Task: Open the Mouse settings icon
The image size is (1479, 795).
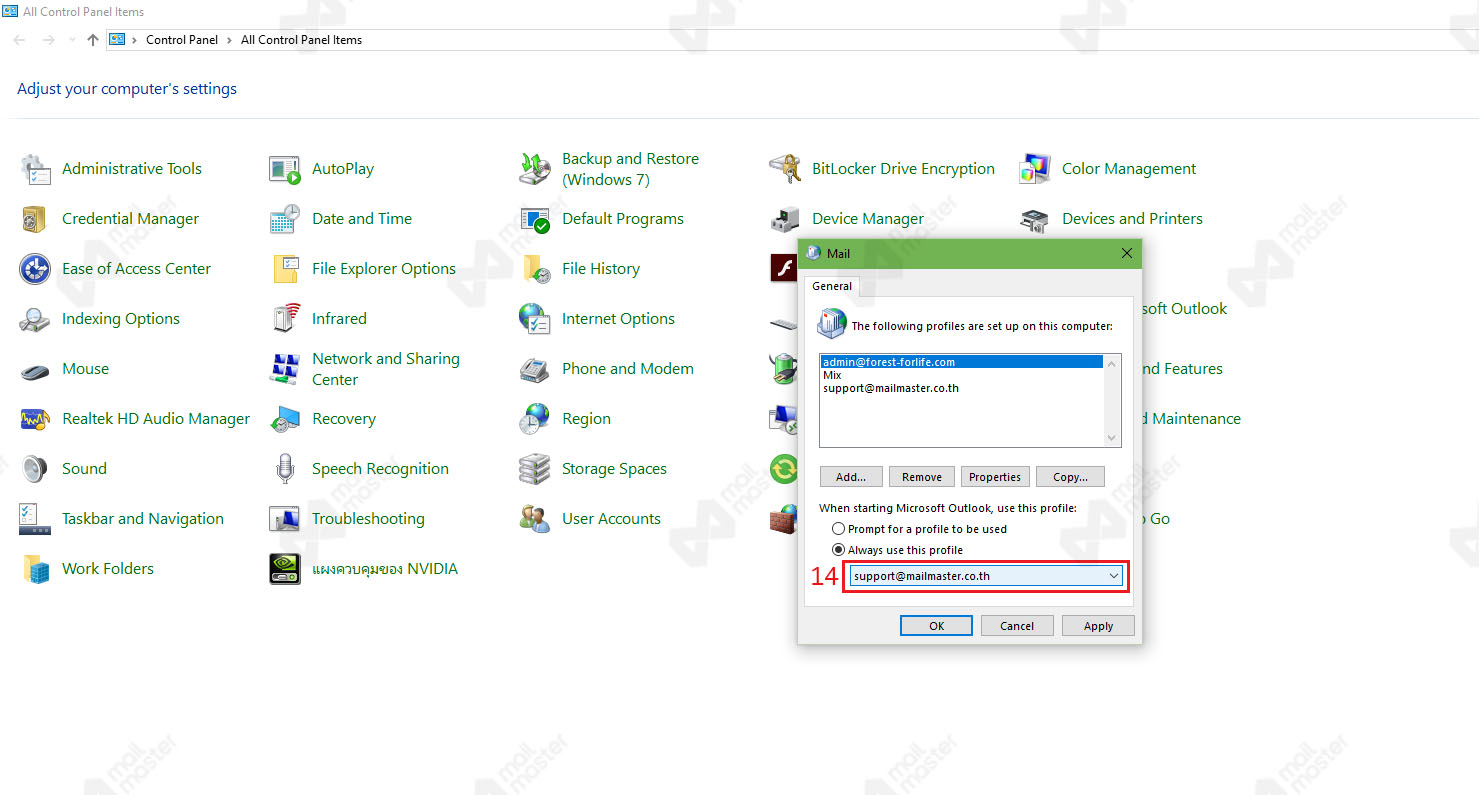Action: coord(35,370)
